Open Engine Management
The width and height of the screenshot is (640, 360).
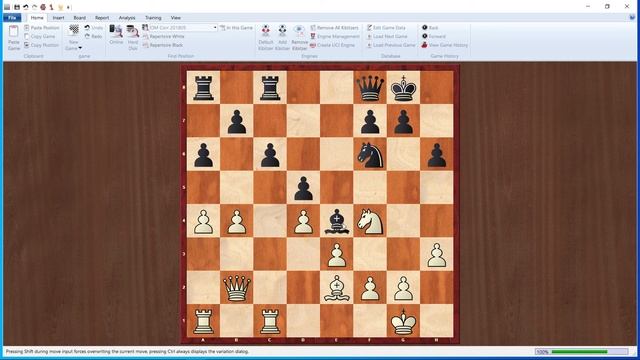[335, 36]
